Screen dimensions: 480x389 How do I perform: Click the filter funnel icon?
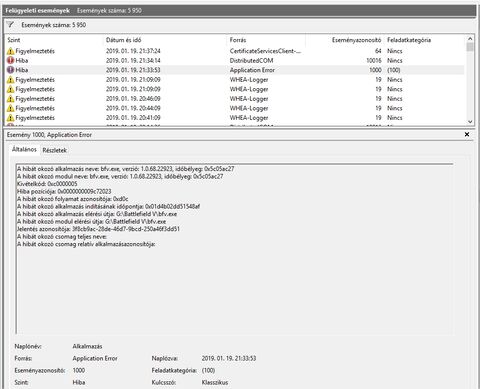(x=10, y=25)
